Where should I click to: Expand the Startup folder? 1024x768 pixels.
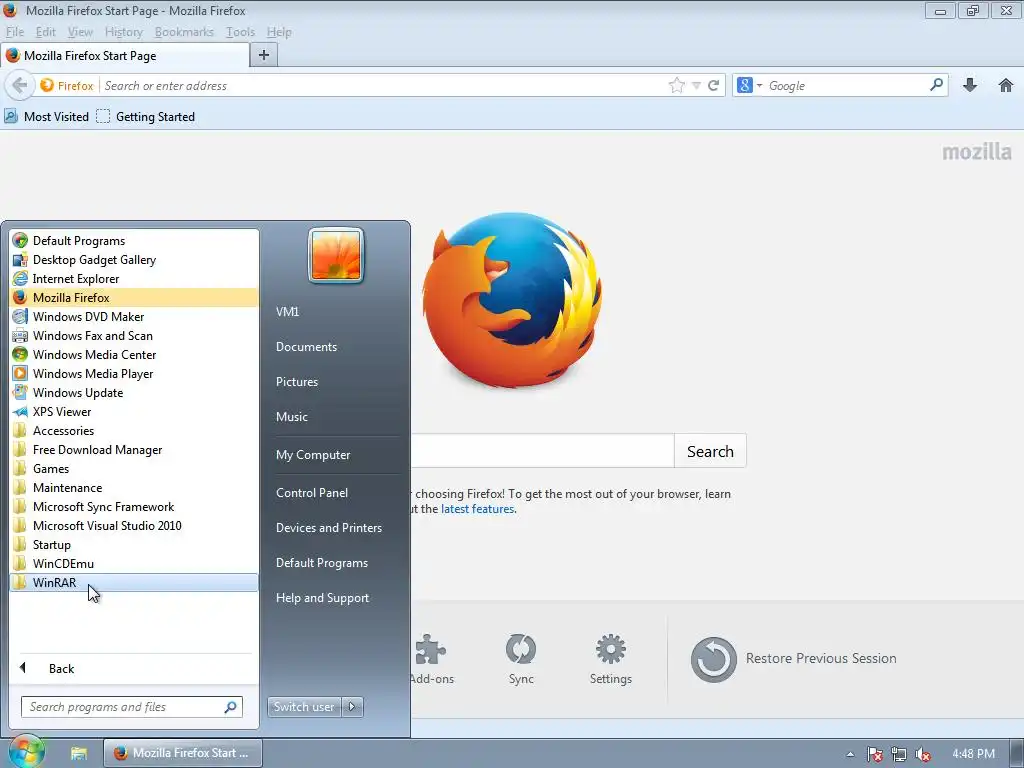point(134,545)
